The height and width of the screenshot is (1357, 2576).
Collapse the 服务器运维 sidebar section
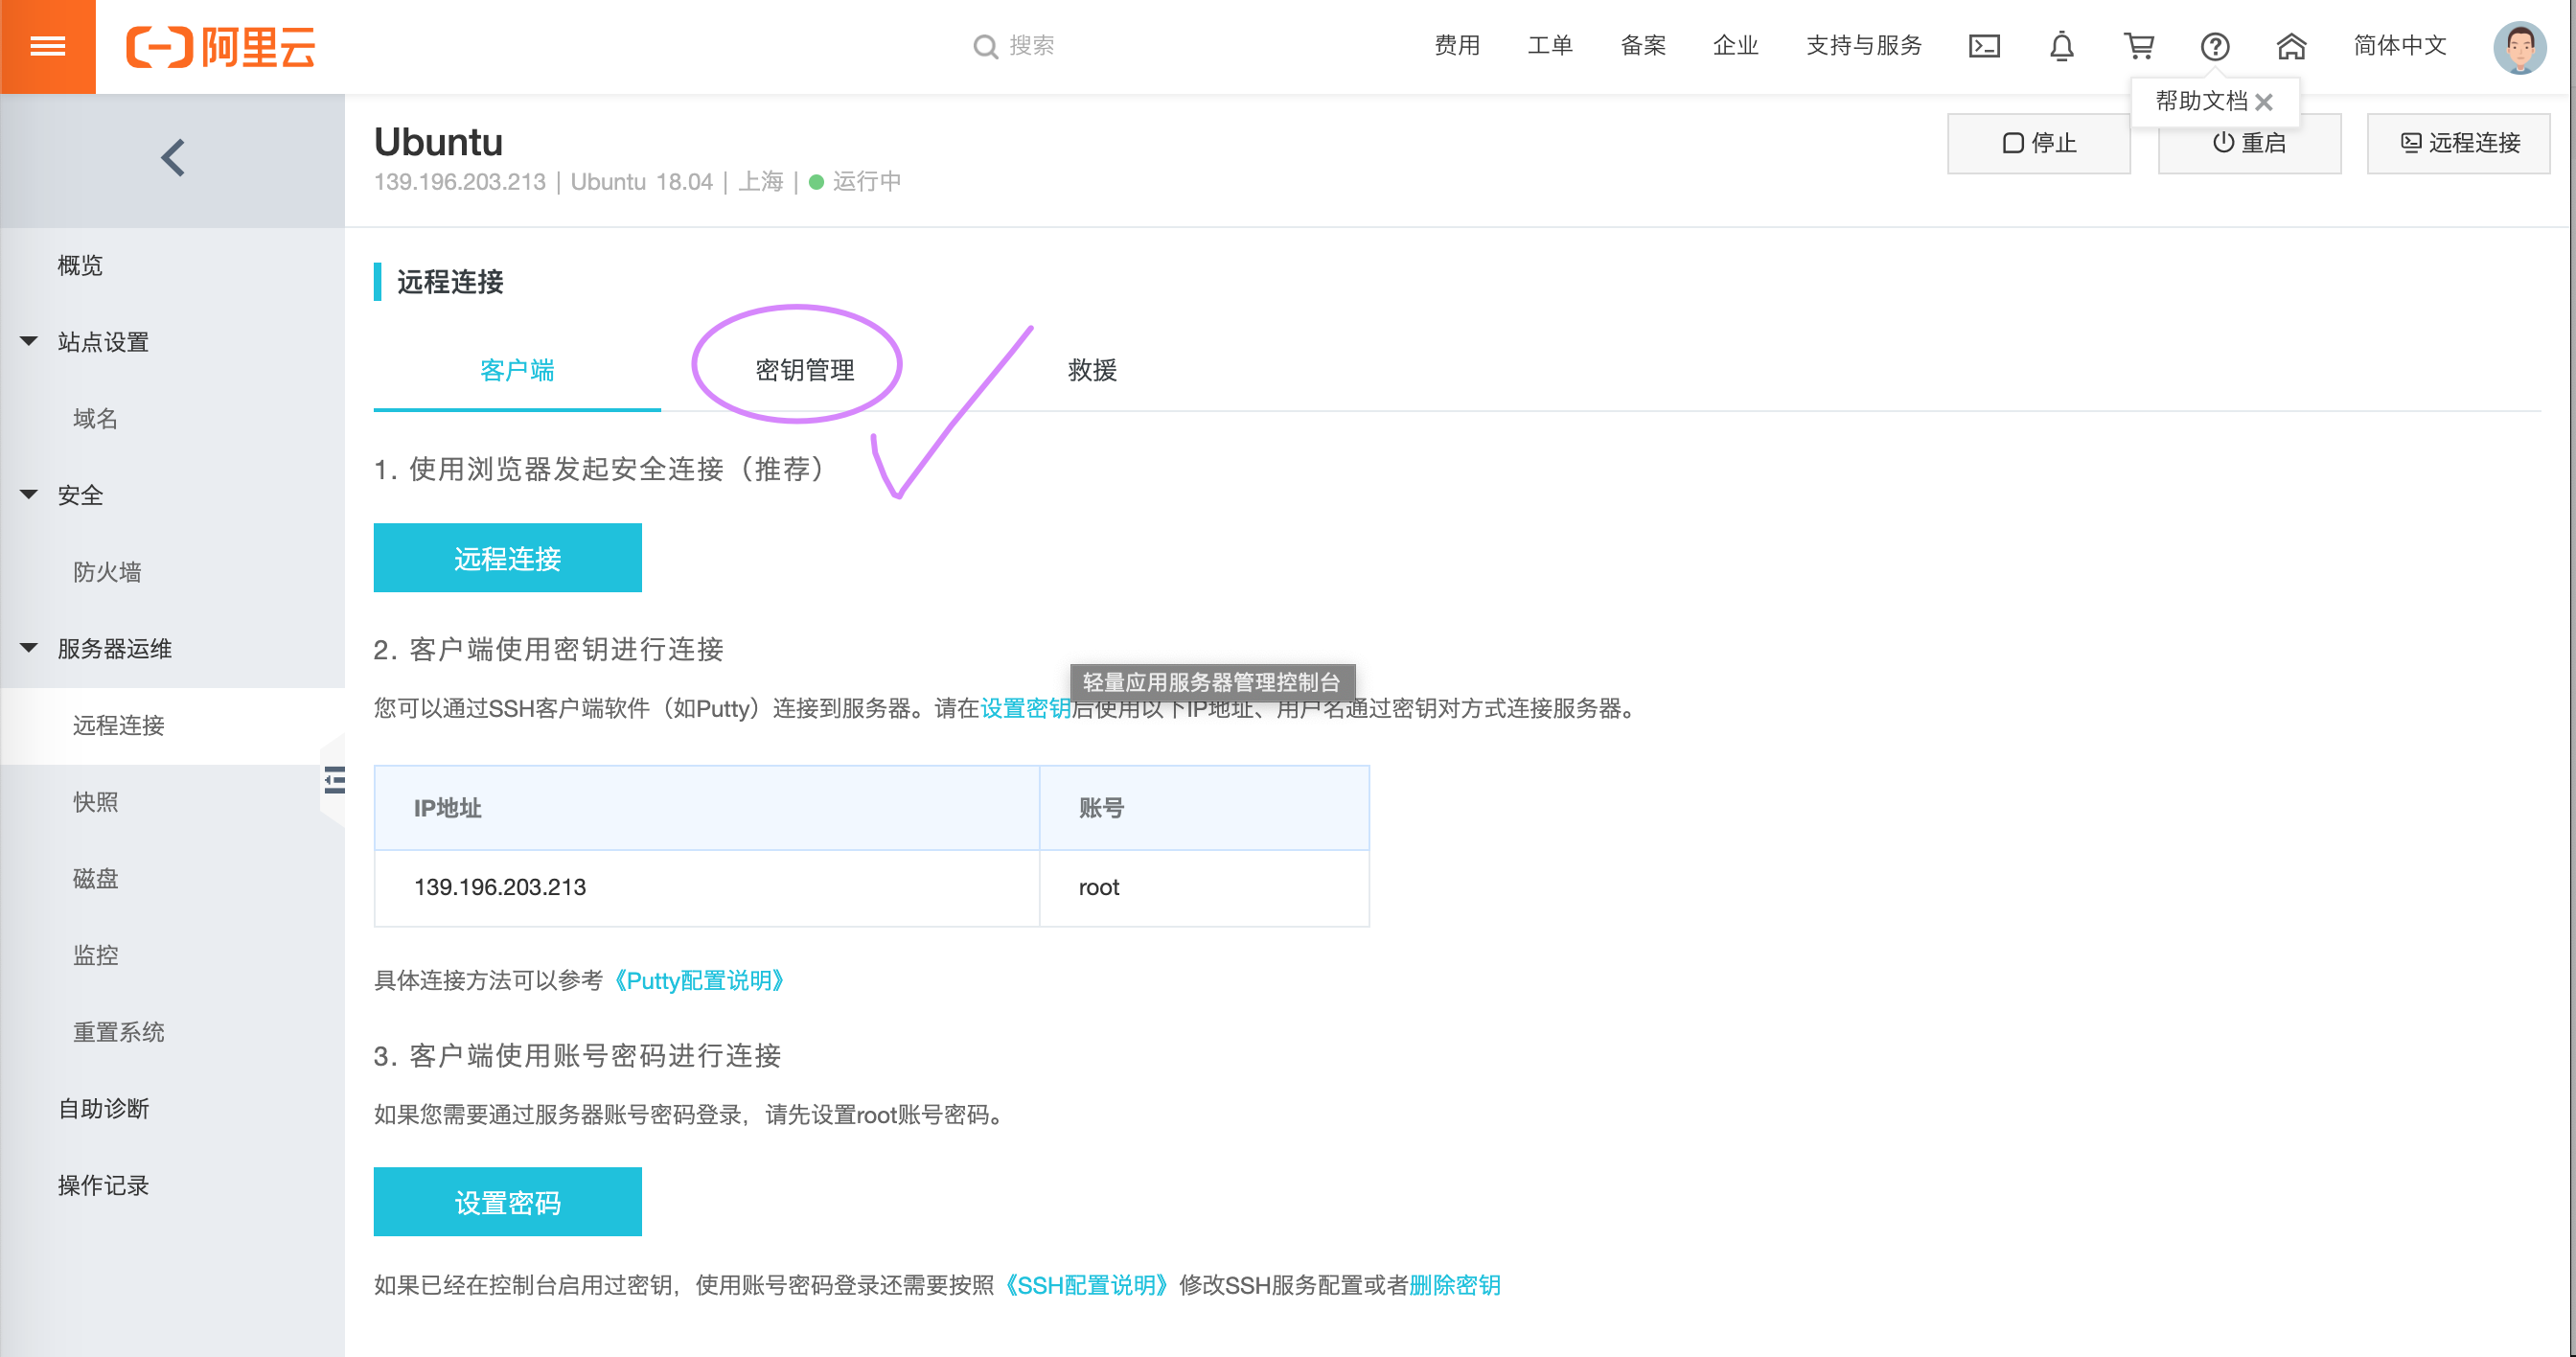click(29, 648)
